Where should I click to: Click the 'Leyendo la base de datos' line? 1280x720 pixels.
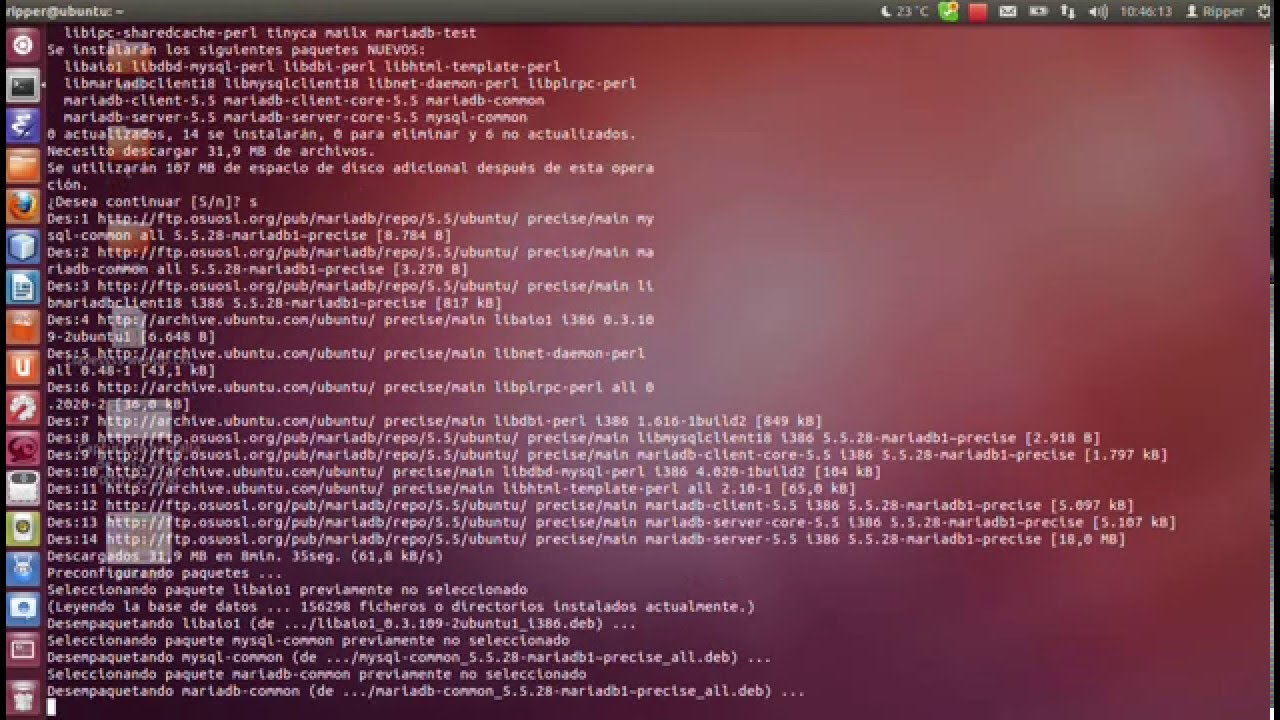[x=401, y=606]
